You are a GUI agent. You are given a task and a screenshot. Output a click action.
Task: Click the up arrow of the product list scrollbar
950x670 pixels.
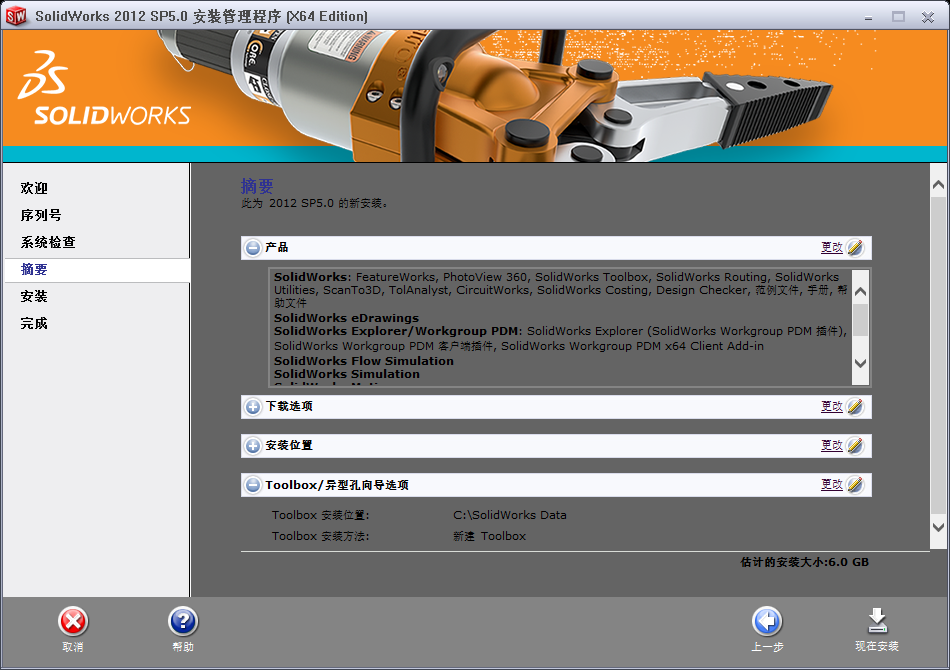pyautogui.click(x=860, y=291)
